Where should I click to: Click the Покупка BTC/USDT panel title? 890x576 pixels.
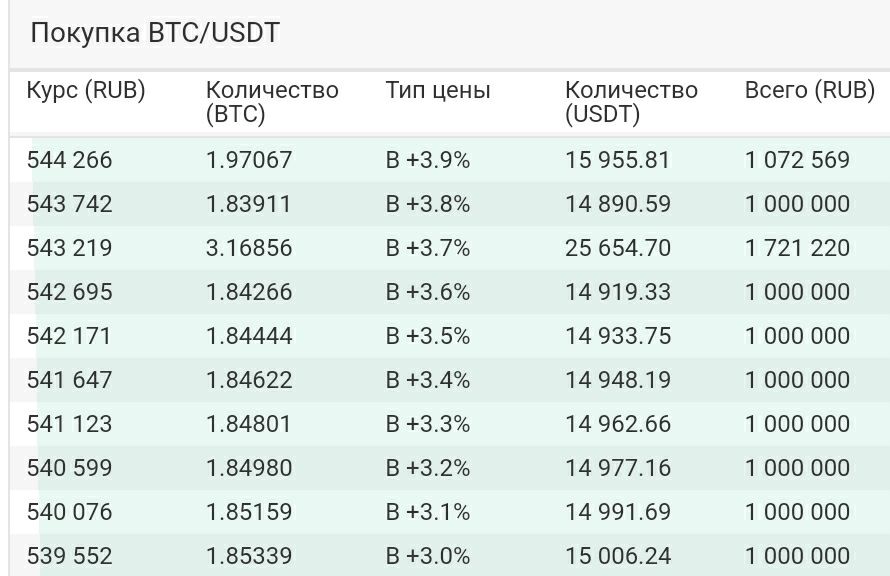(x=155, y=33)
